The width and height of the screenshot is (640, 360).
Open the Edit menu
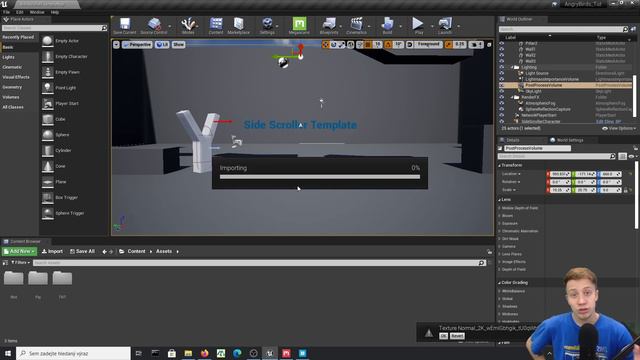(x=20, y=12)
